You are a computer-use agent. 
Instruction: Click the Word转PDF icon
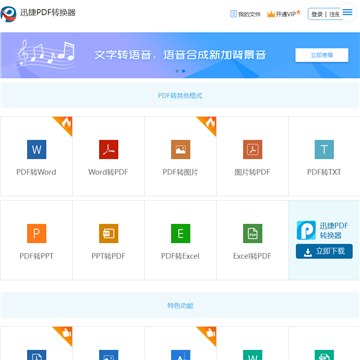coord(109,149)
